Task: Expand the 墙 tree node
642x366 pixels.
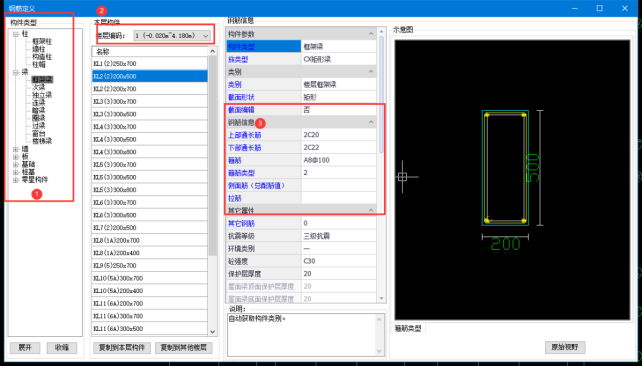Action: pyautogui.click(x=16, y=149)
